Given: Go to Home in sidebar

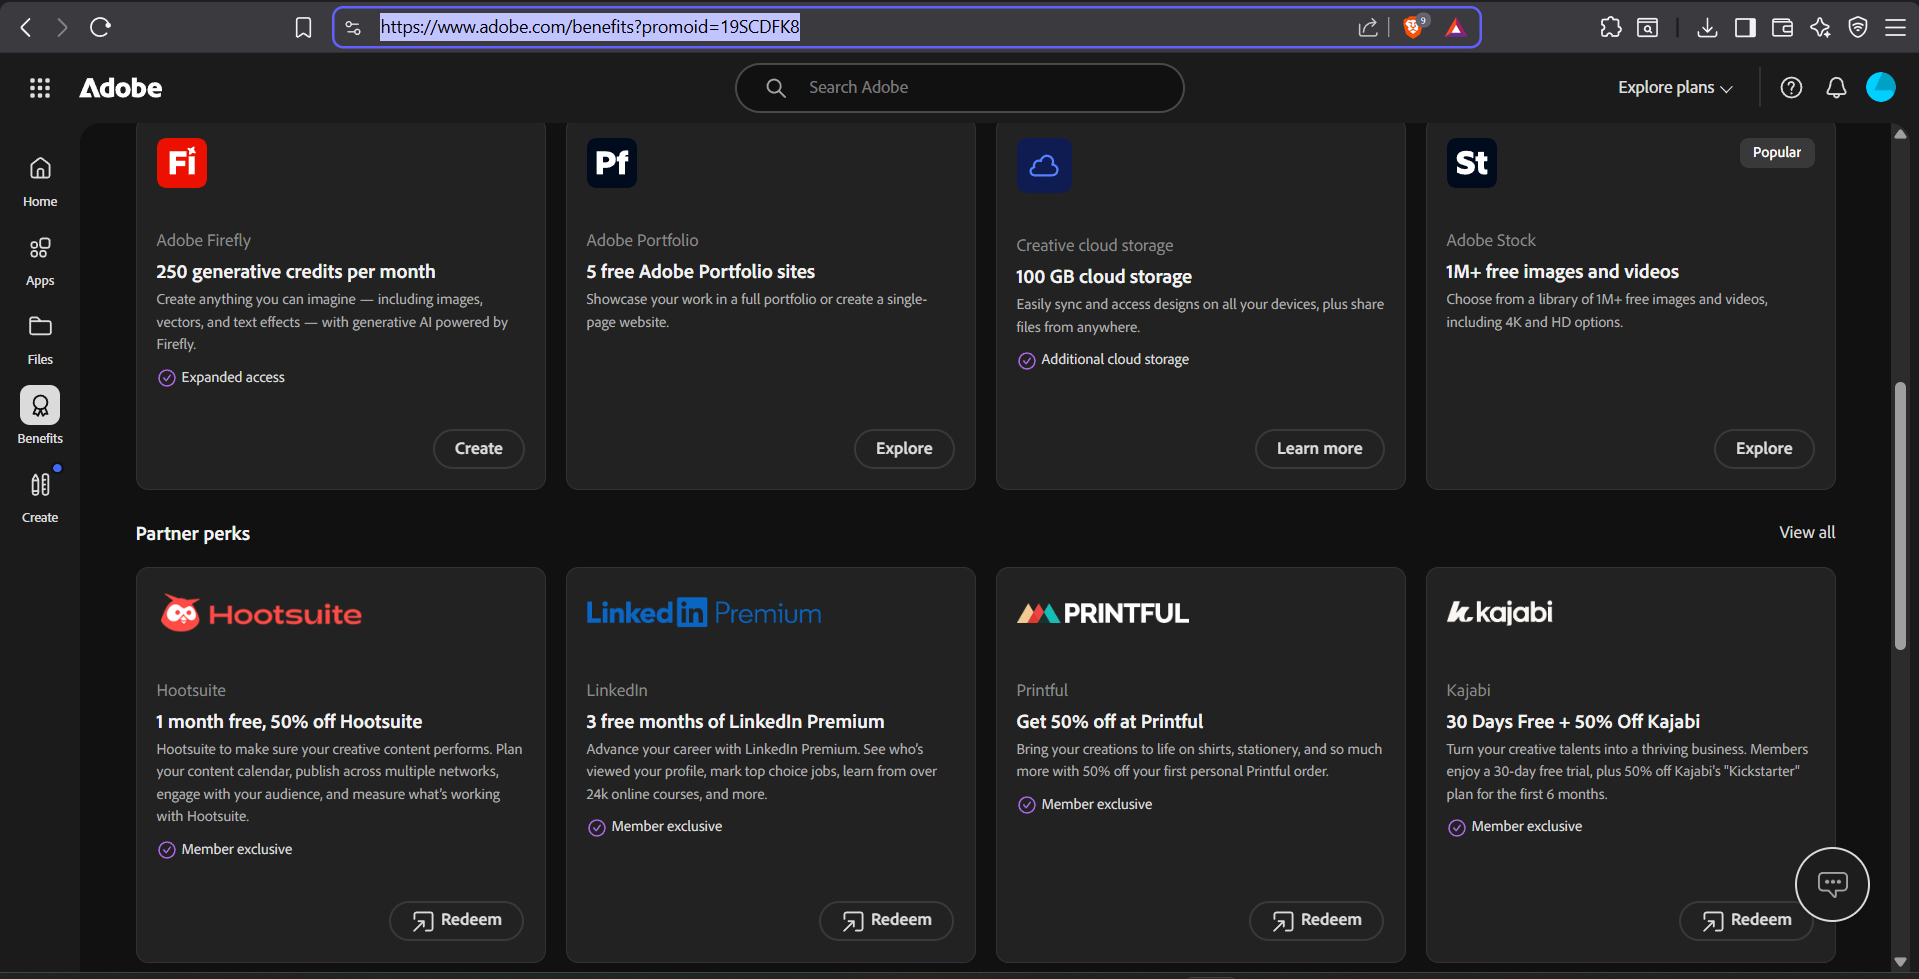Looking at the screenshot, I should click(x=40, y=181).
